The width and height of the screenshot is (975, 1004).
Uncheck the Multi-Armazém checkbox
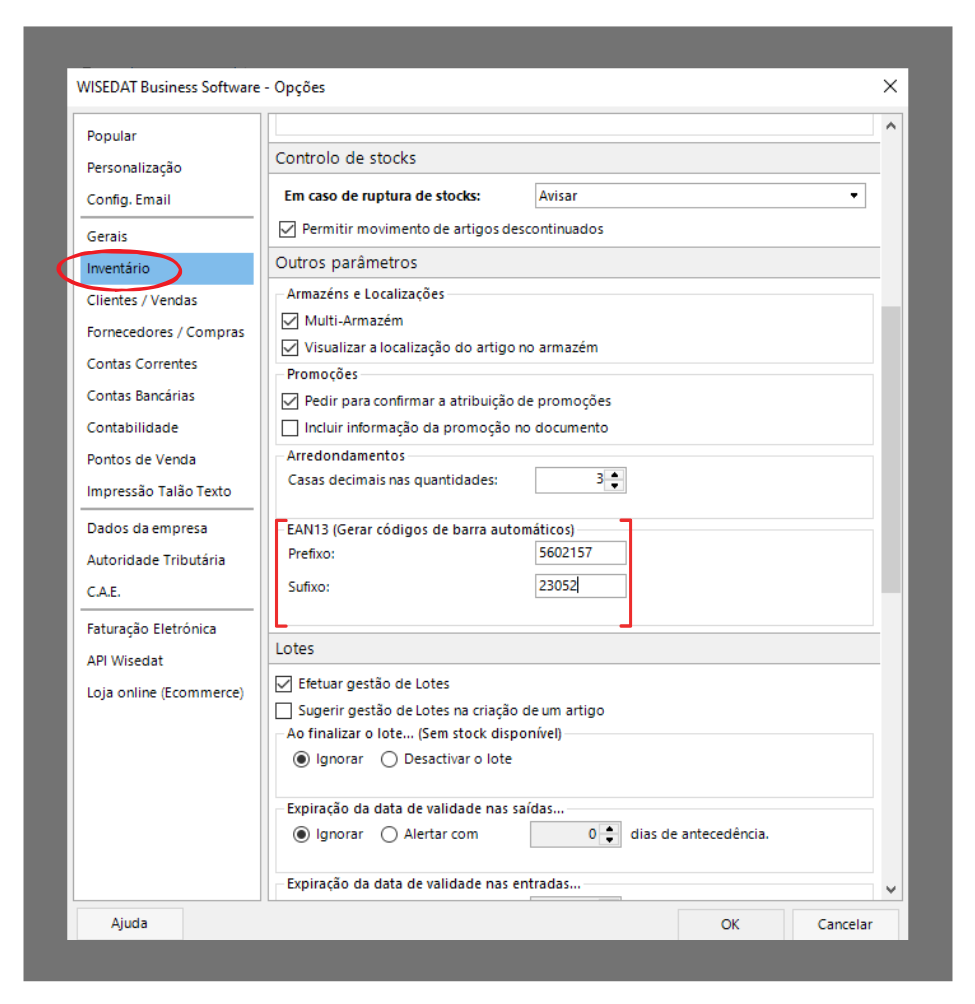coord(290,321)
